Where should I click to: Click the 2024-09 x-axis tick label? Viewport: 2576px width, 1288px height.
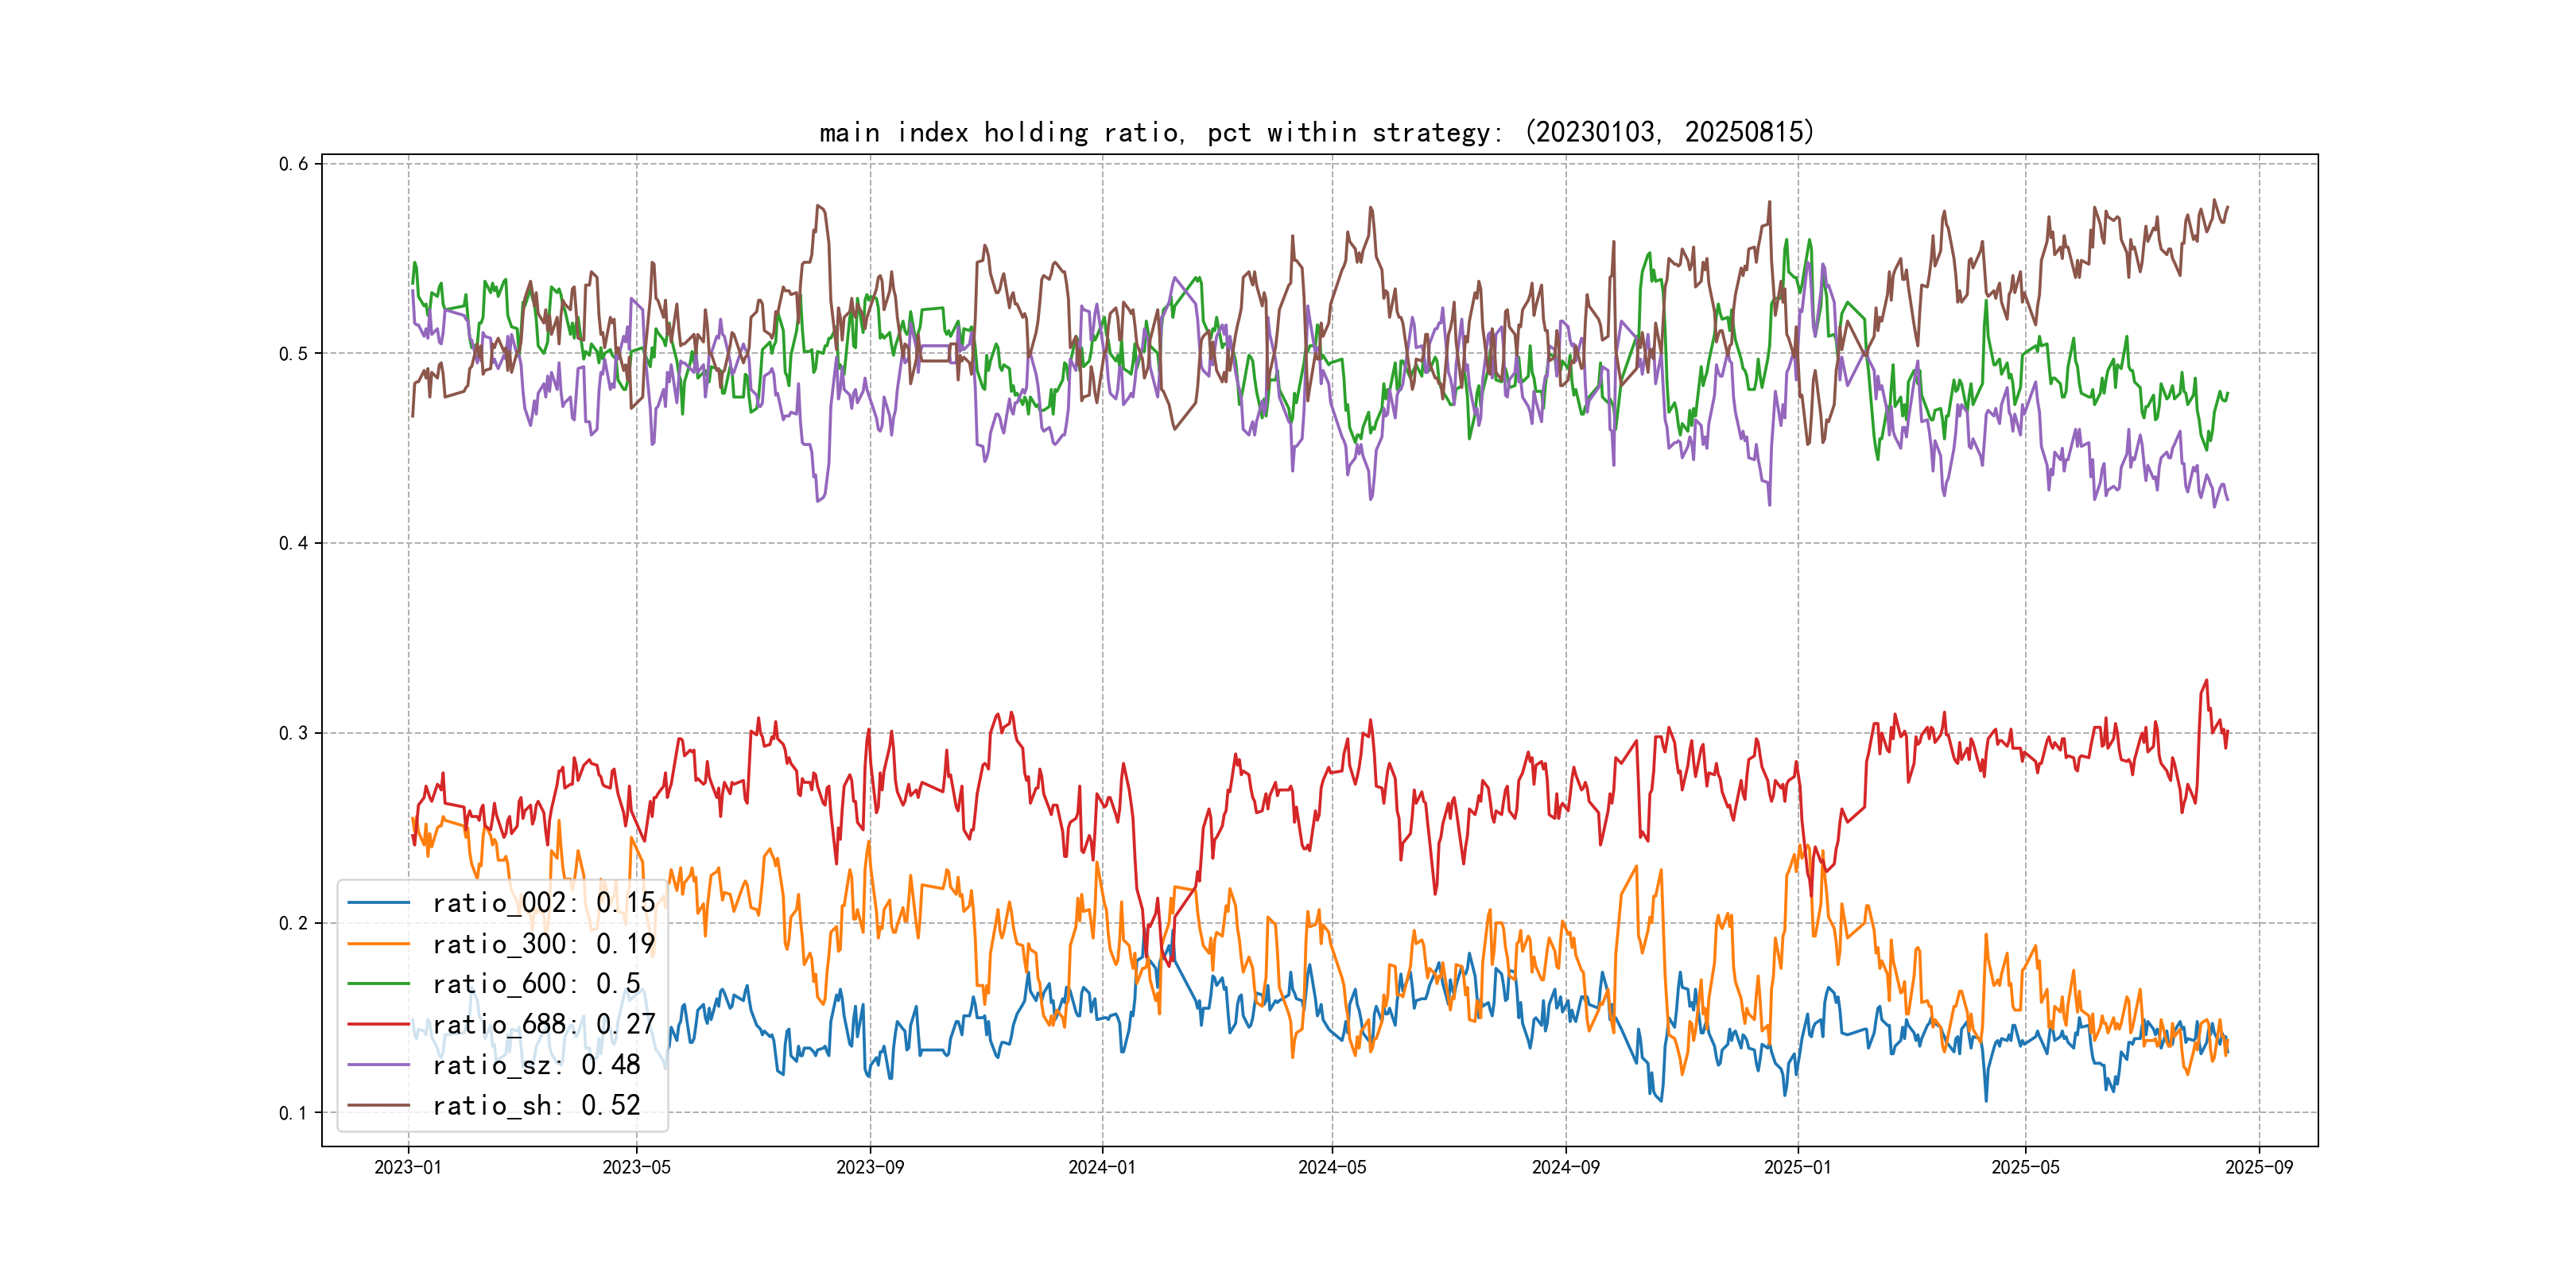(x=1566, y=1167)
